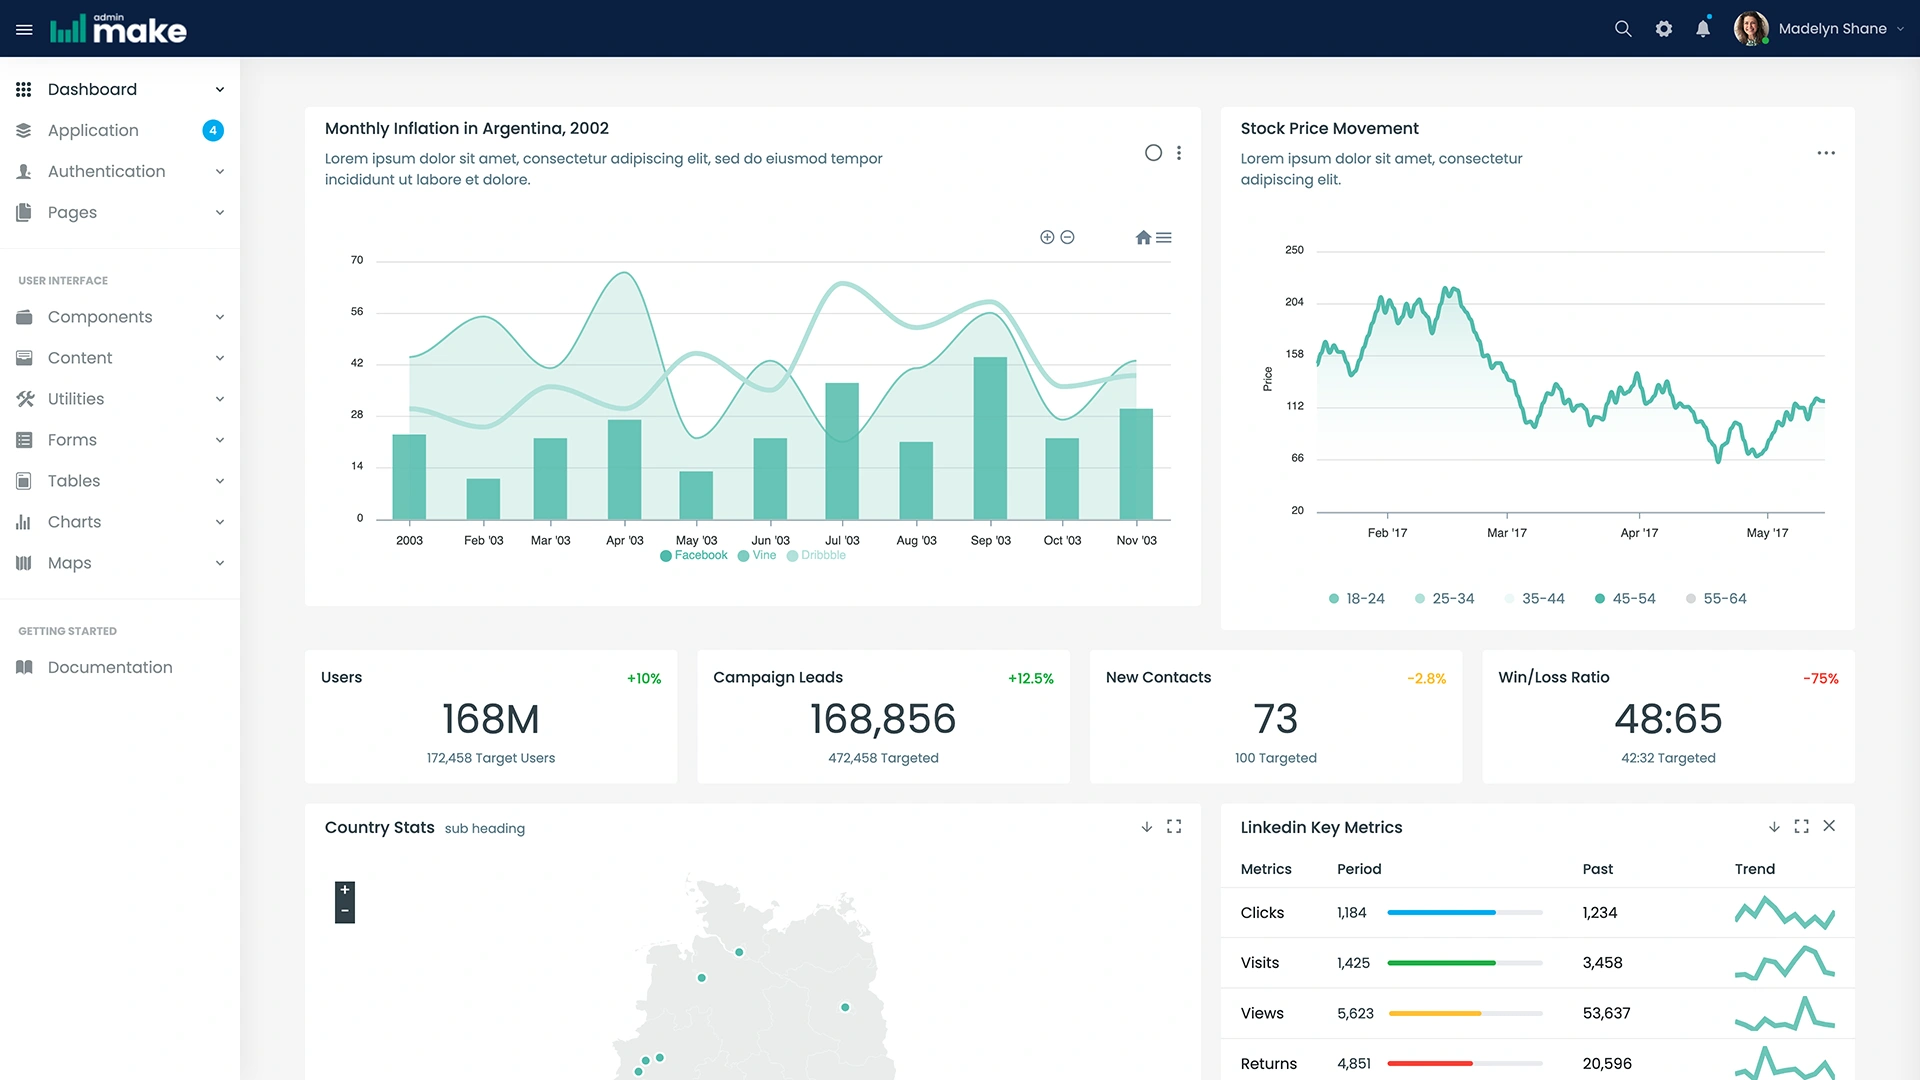Expand the Forms chevron

220,440
